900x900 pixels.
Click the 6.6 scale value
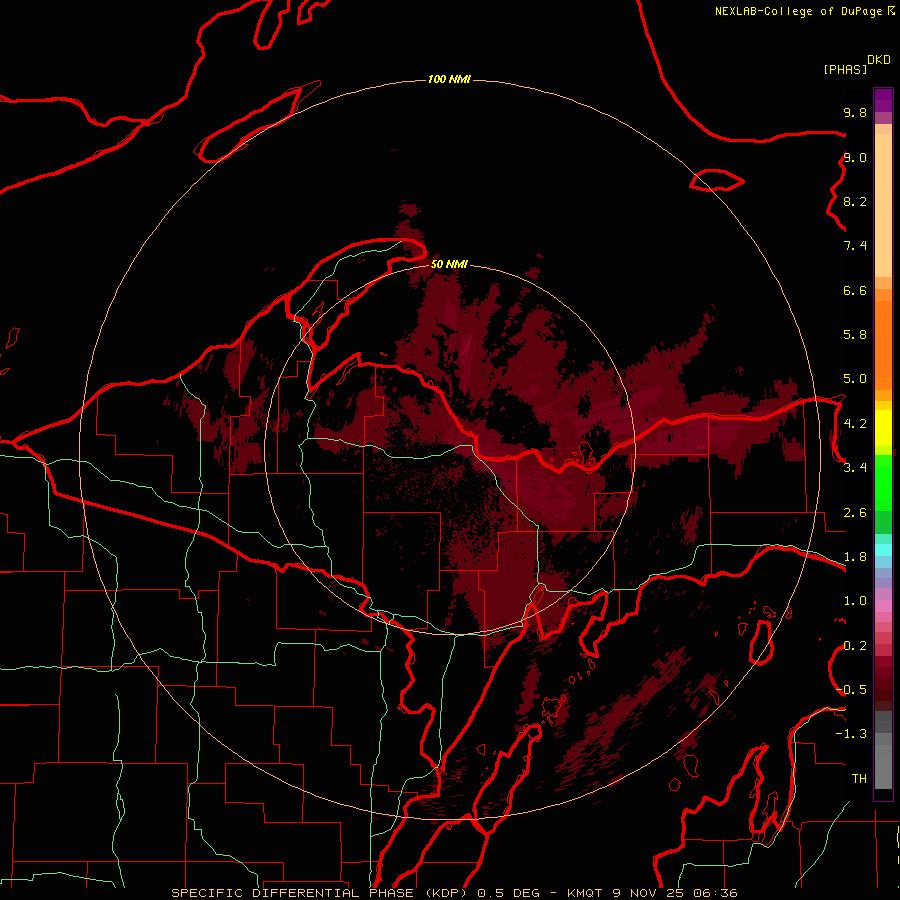[x=855, y=290]
